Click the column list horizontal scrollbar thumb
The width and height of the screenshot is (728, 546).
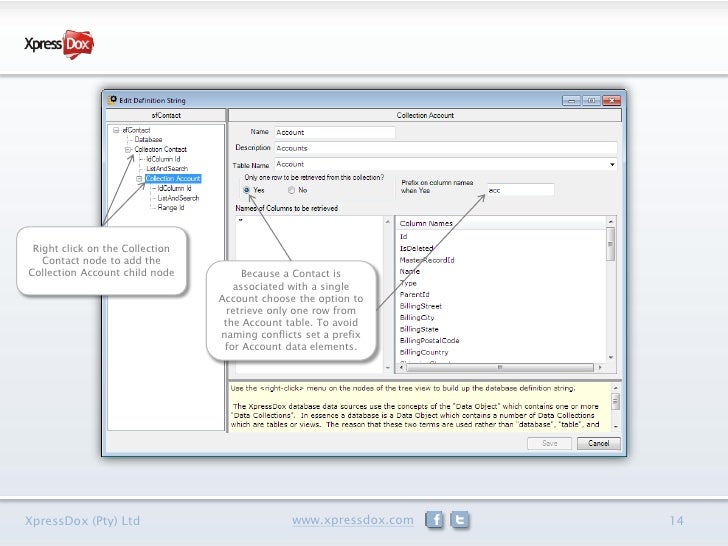[x=500, y=367]
